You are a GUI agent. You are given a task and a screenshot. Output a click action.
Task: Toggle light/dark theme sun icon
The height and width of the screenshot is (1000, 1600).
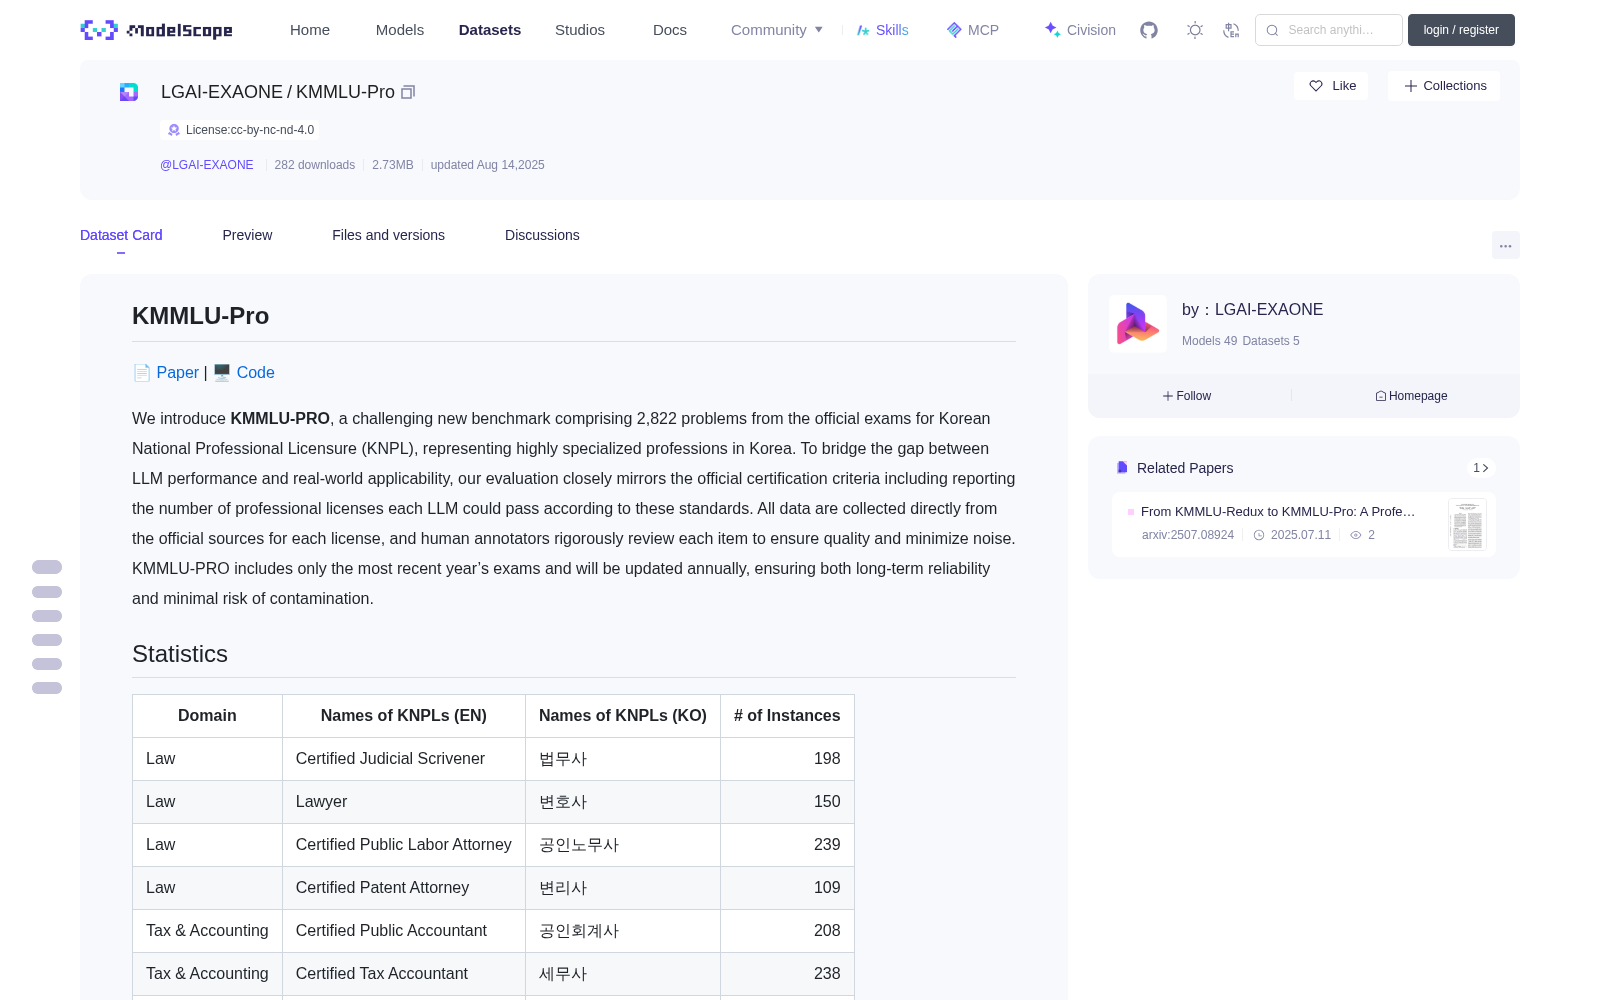pyautogui.click(x=1195, y=30)
